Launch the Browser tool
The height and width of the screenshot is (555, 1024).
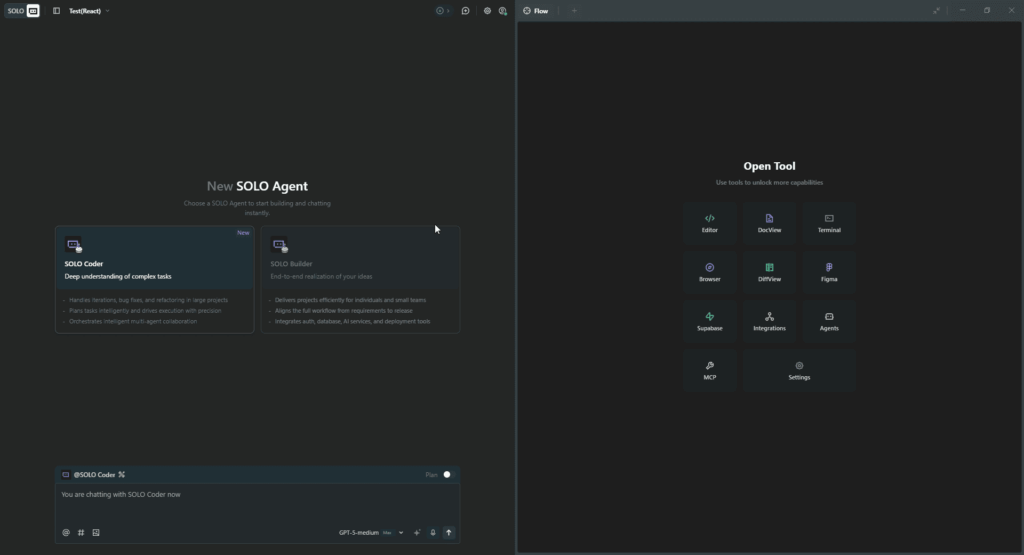tap(710, 272)
